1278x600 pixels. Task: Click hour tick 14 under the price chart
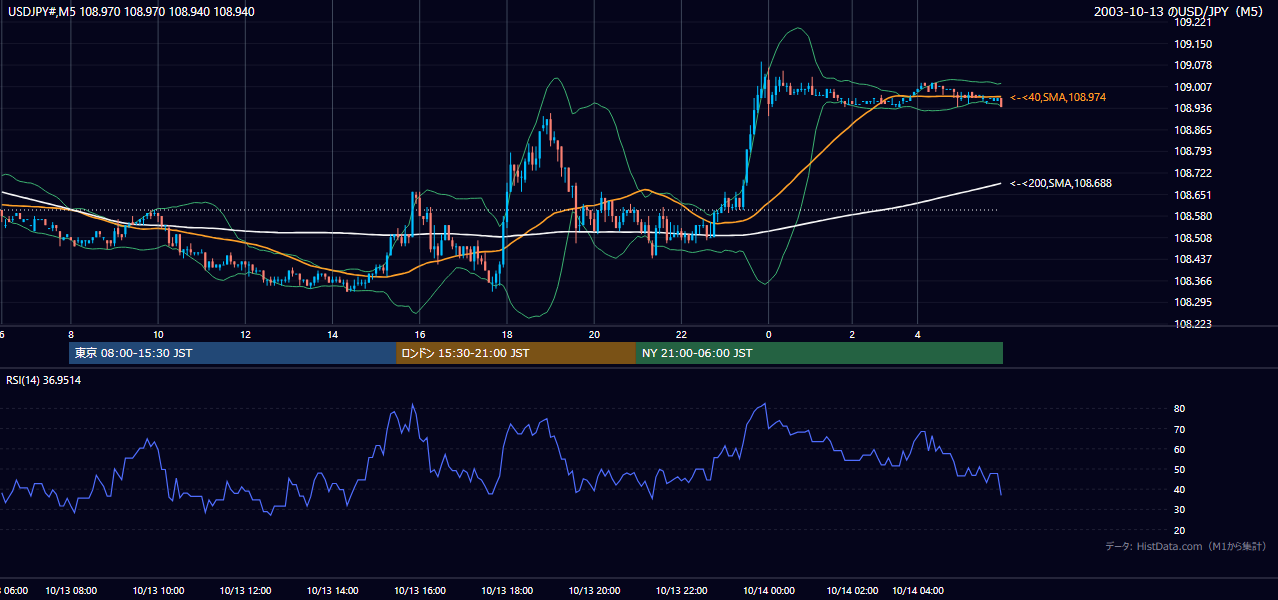[x=333, y=334]
